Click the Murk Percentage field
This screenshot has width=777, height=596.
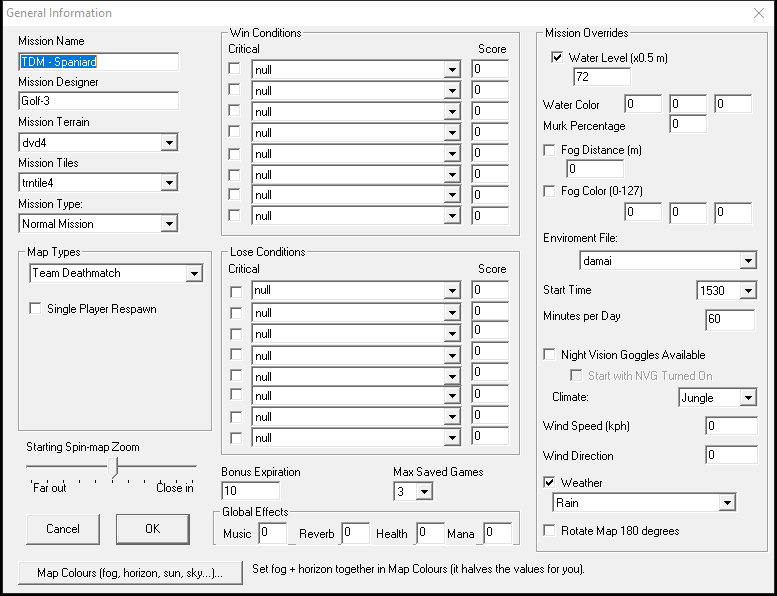(x=688, y=124)
